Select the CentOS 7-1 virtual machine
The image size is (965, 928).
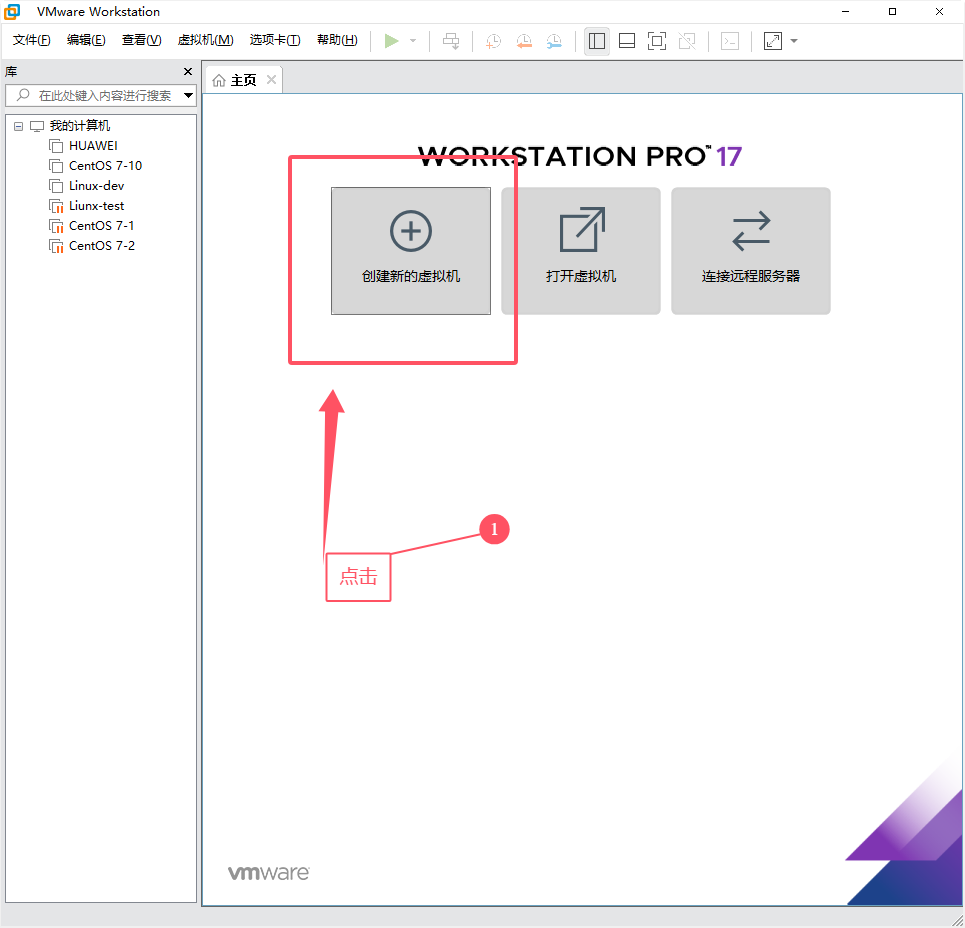click(102, 226)
